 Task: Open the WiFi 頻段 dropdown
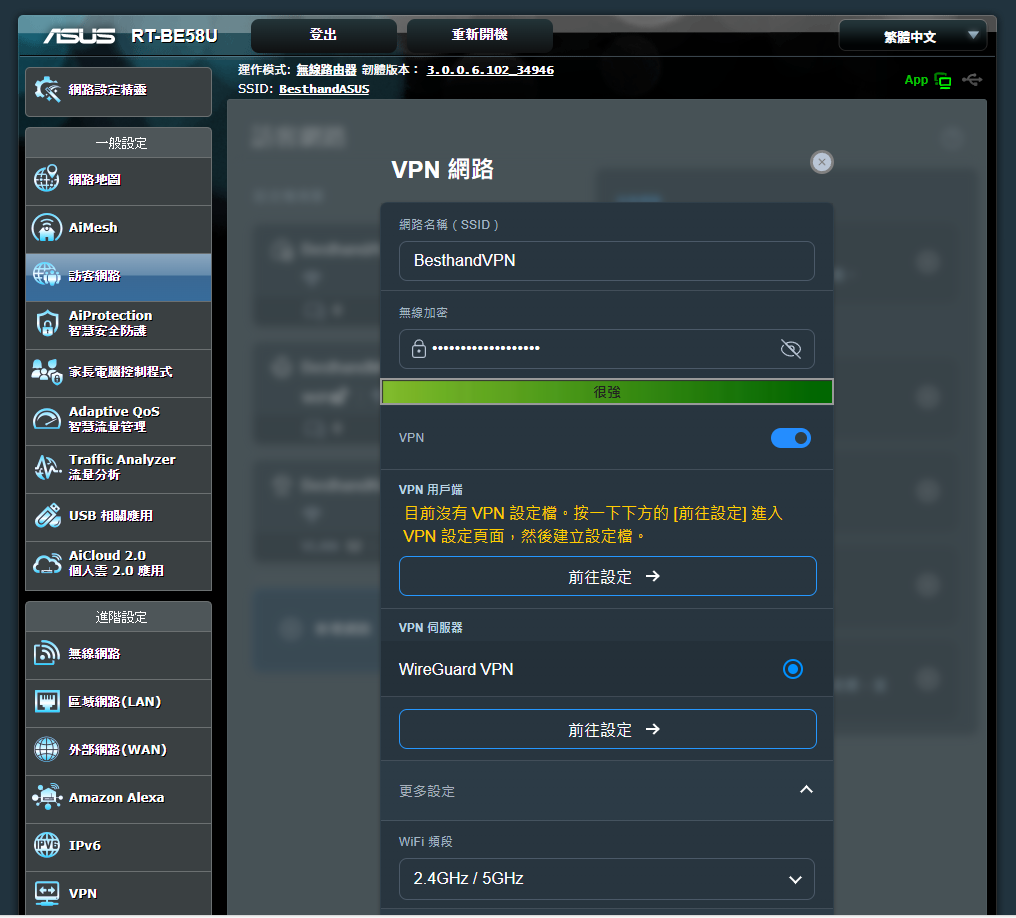[607, 879]
